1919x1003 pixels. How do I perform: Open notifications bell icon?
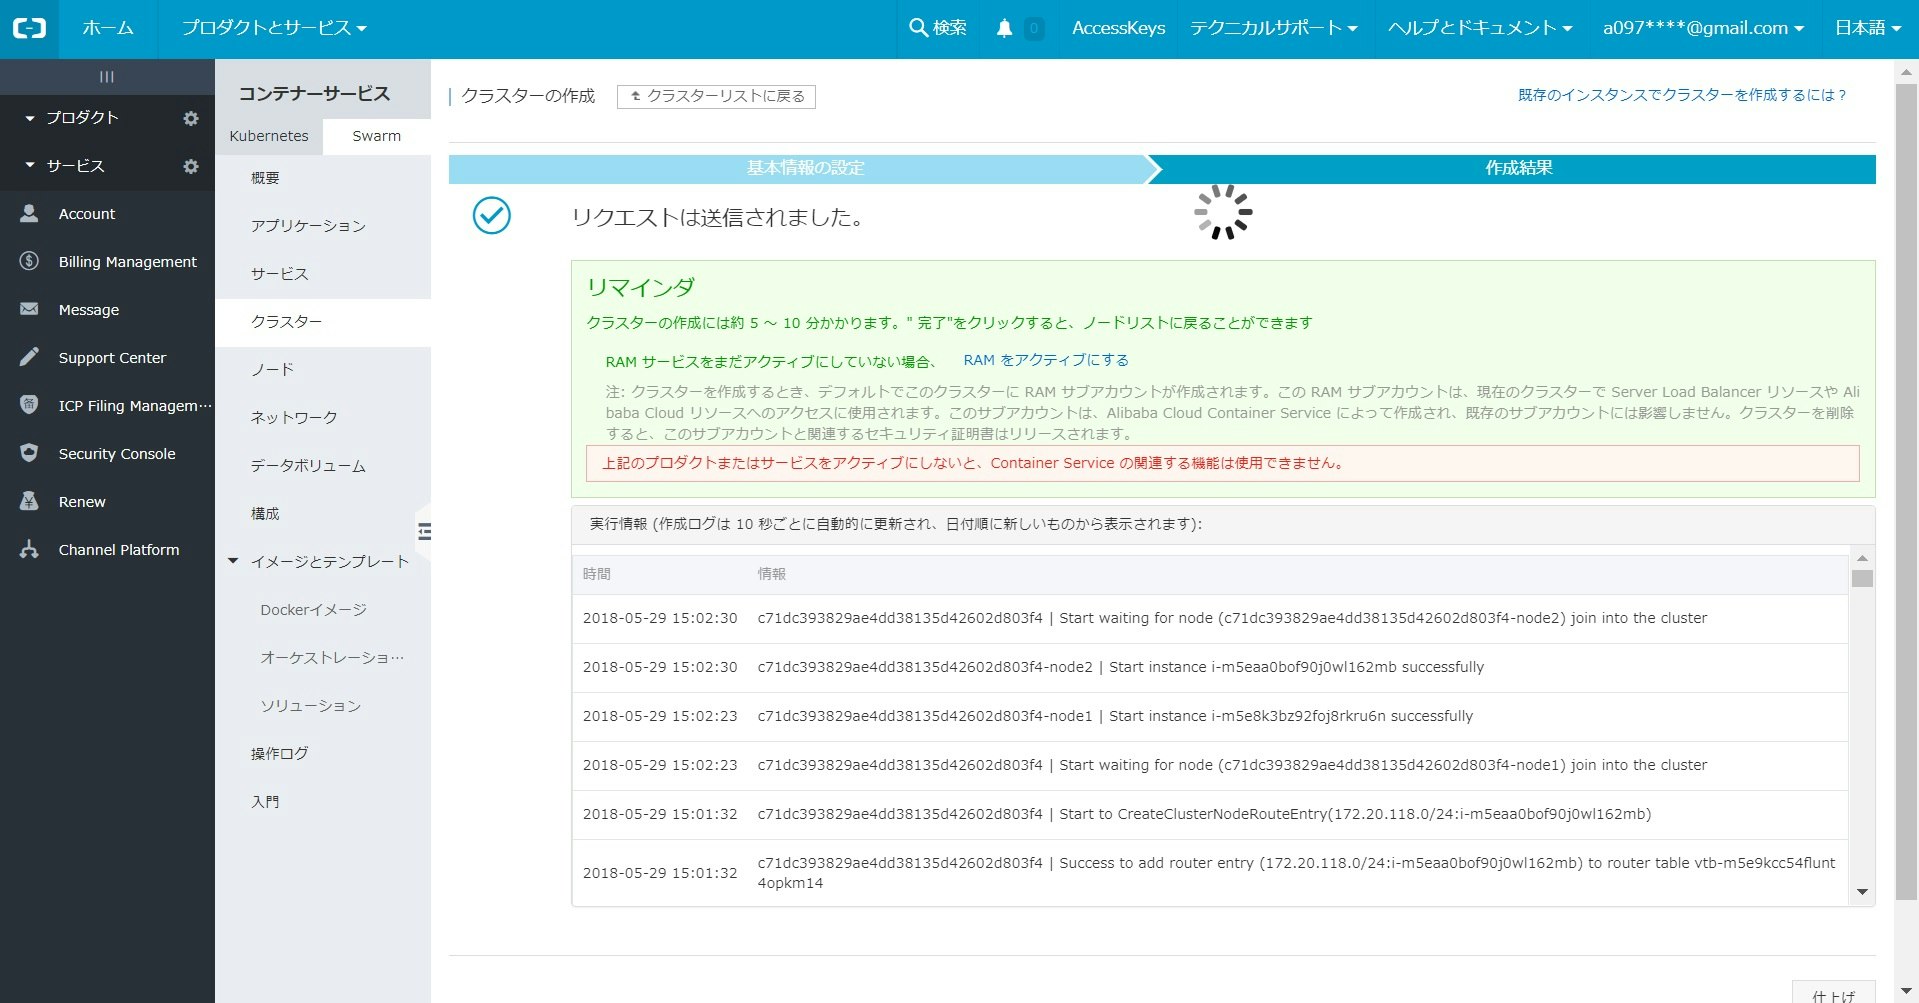pos(1004,28)
